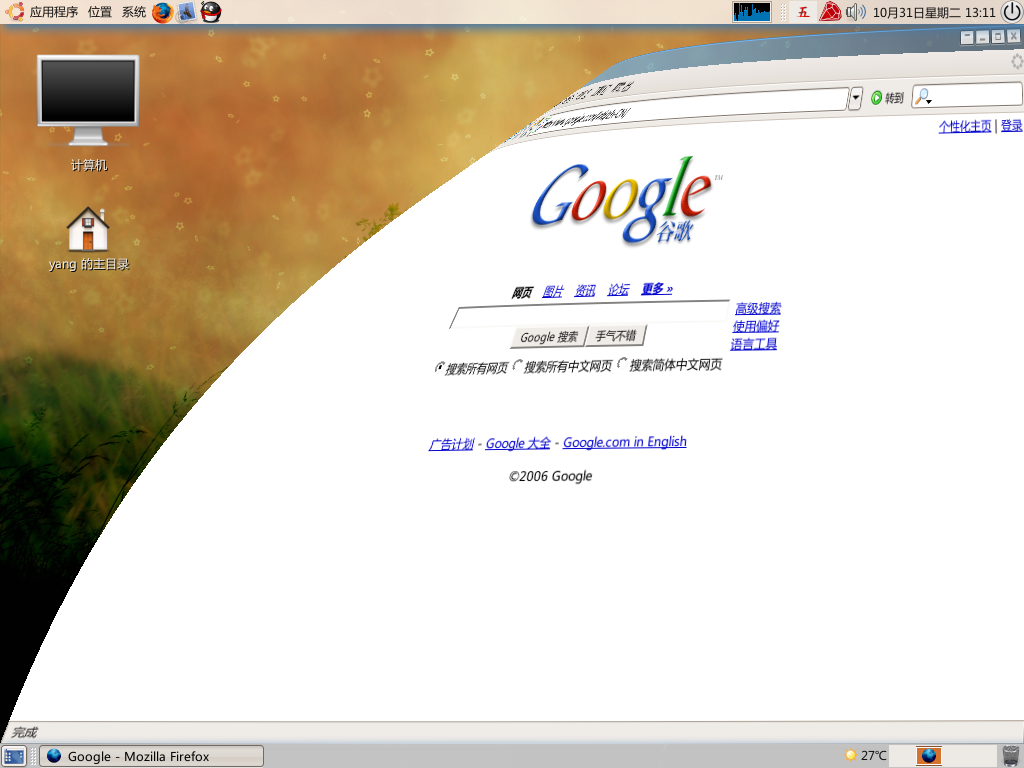1024x768 pixels.
Task: Select 搜索所有网页 radio button
Action: point(440,368)
